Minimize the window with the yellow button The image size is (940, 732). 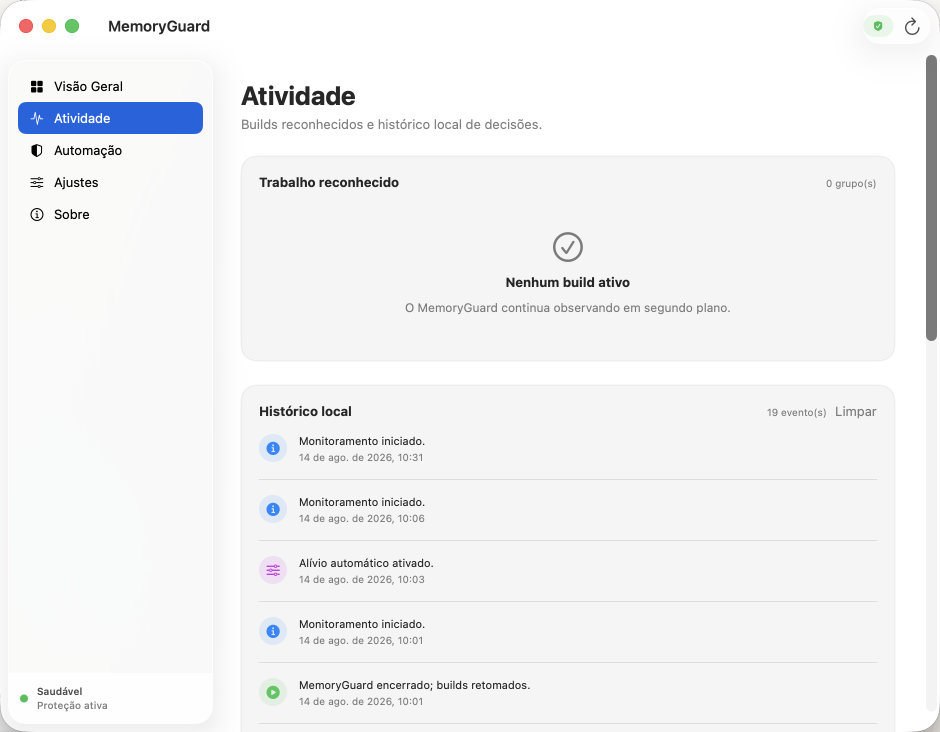coord(49,26)
